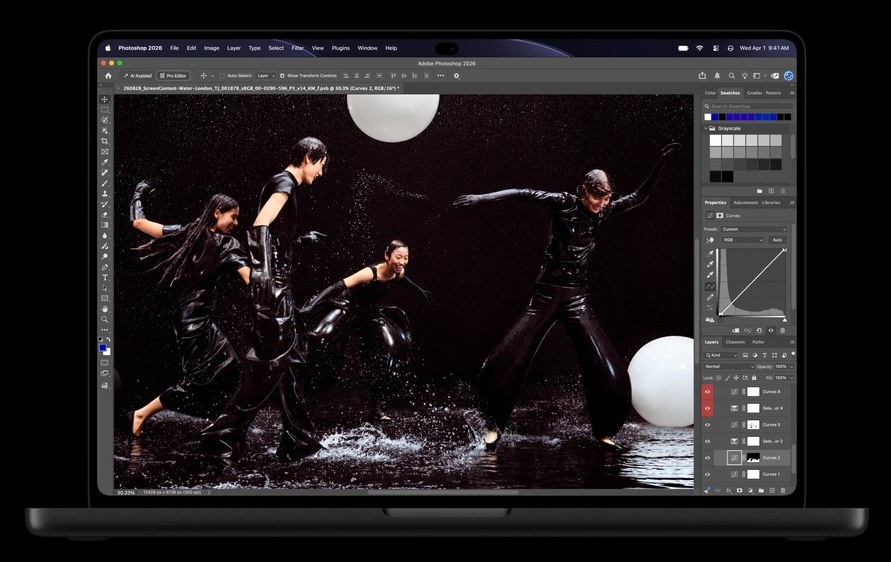The height and width of the screenshot is (562, 891).
Task: Click the Home icon in options bar
Action: point(108,76)
